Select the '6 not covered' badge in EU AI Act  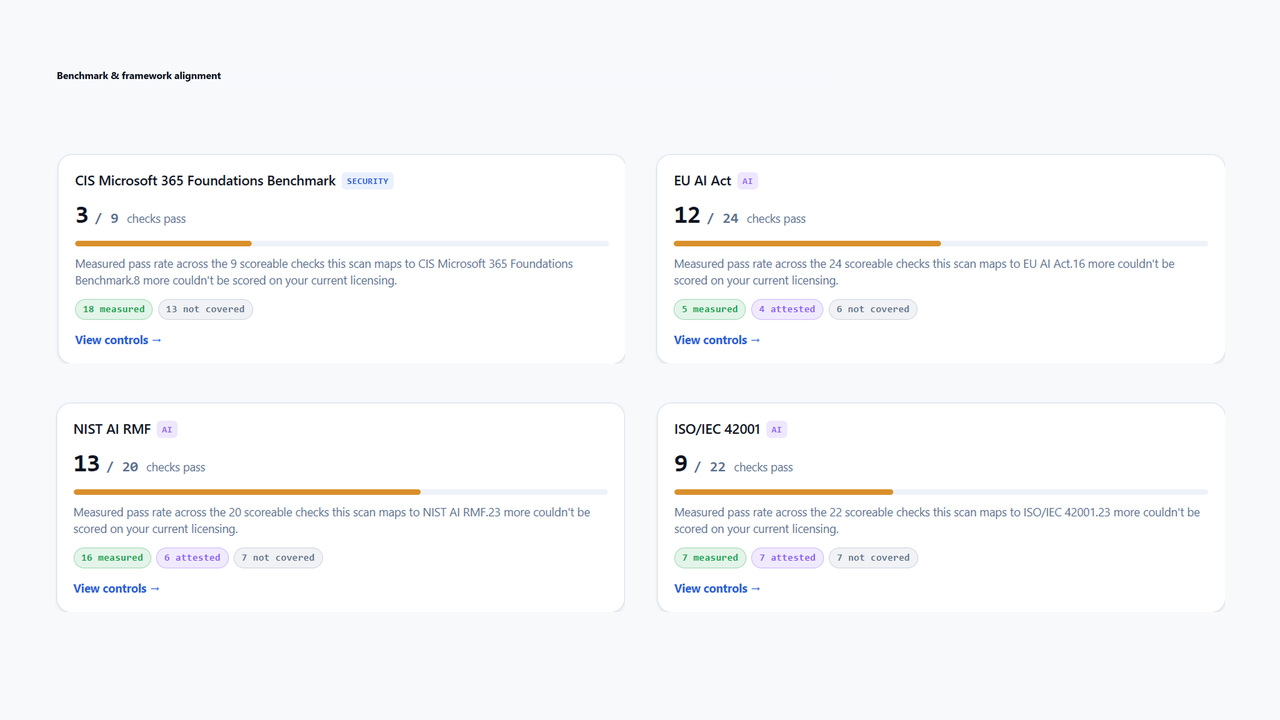pyautogui.click(x=873, y=309)
